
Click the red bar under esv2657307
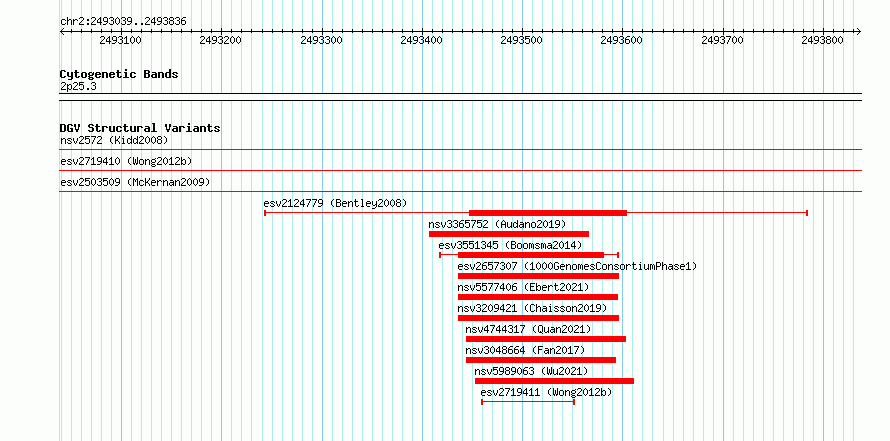pos(538,276)
